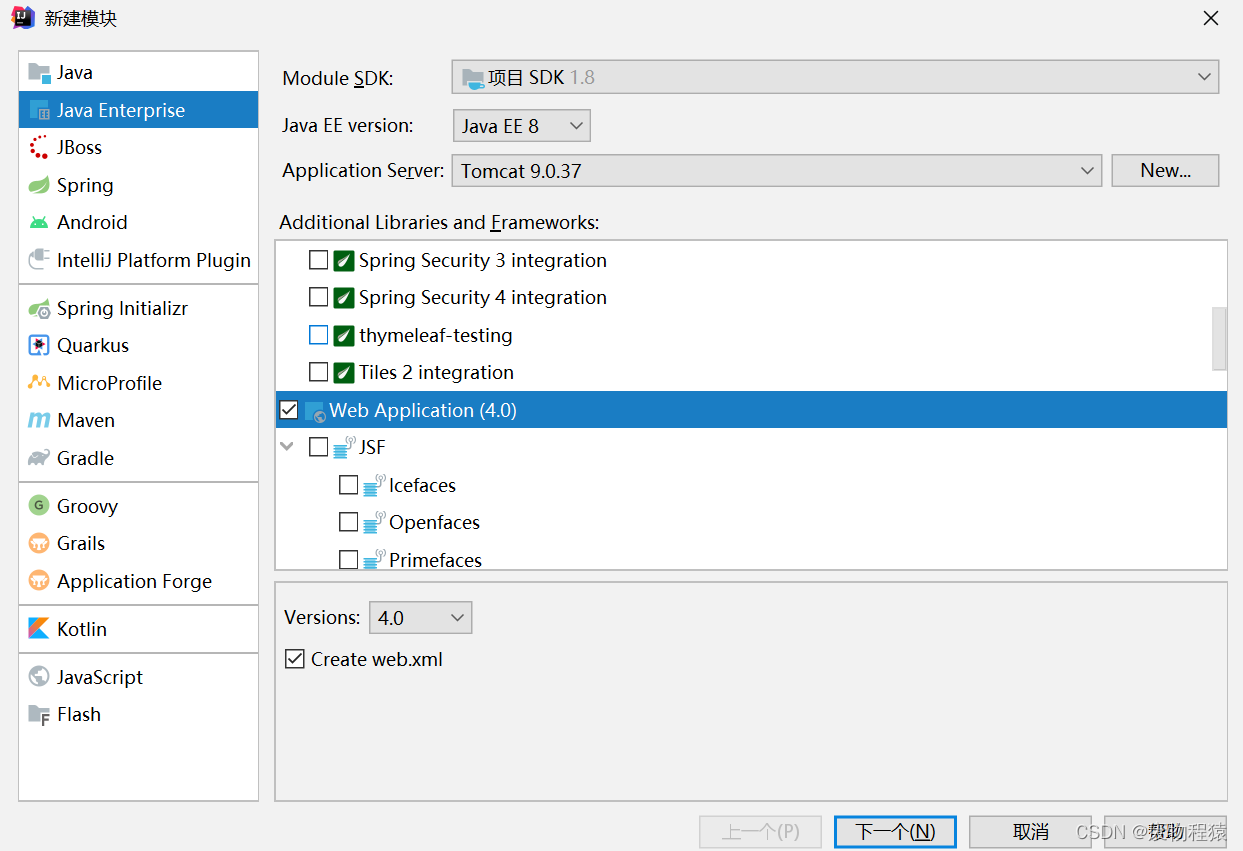The height and width of the screenshot is (851, 1243).
Task: Click the Maven 'm' icon
Action: [x=39, y=420]
